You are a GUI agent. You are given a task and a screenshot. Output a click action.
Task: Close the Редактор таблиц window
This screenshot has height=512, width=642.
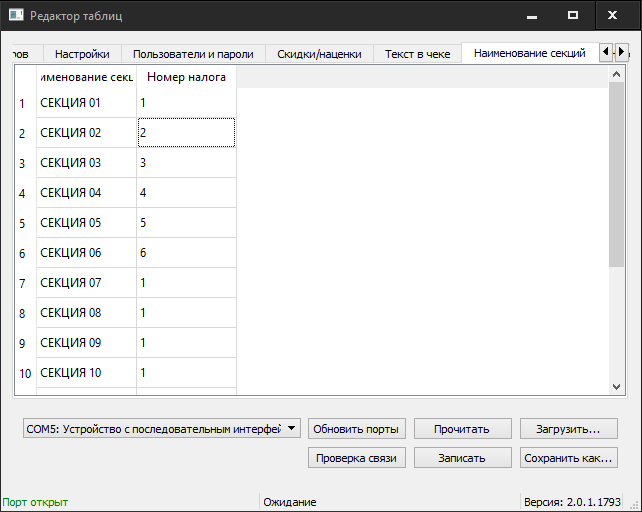(613, 16)
